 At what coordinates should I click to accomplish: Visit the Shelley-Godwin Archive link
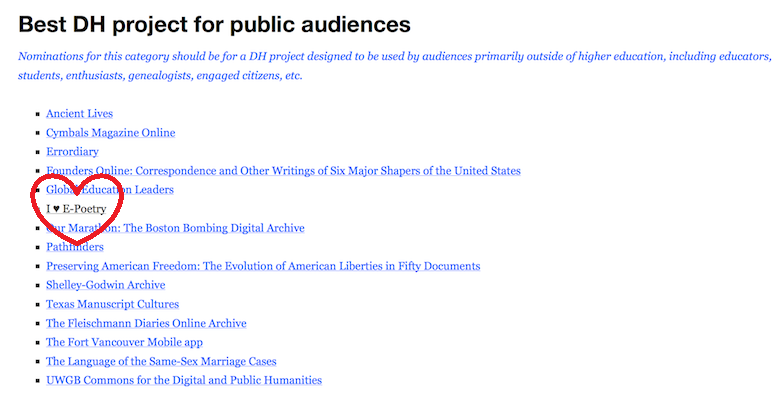[105, 285]
